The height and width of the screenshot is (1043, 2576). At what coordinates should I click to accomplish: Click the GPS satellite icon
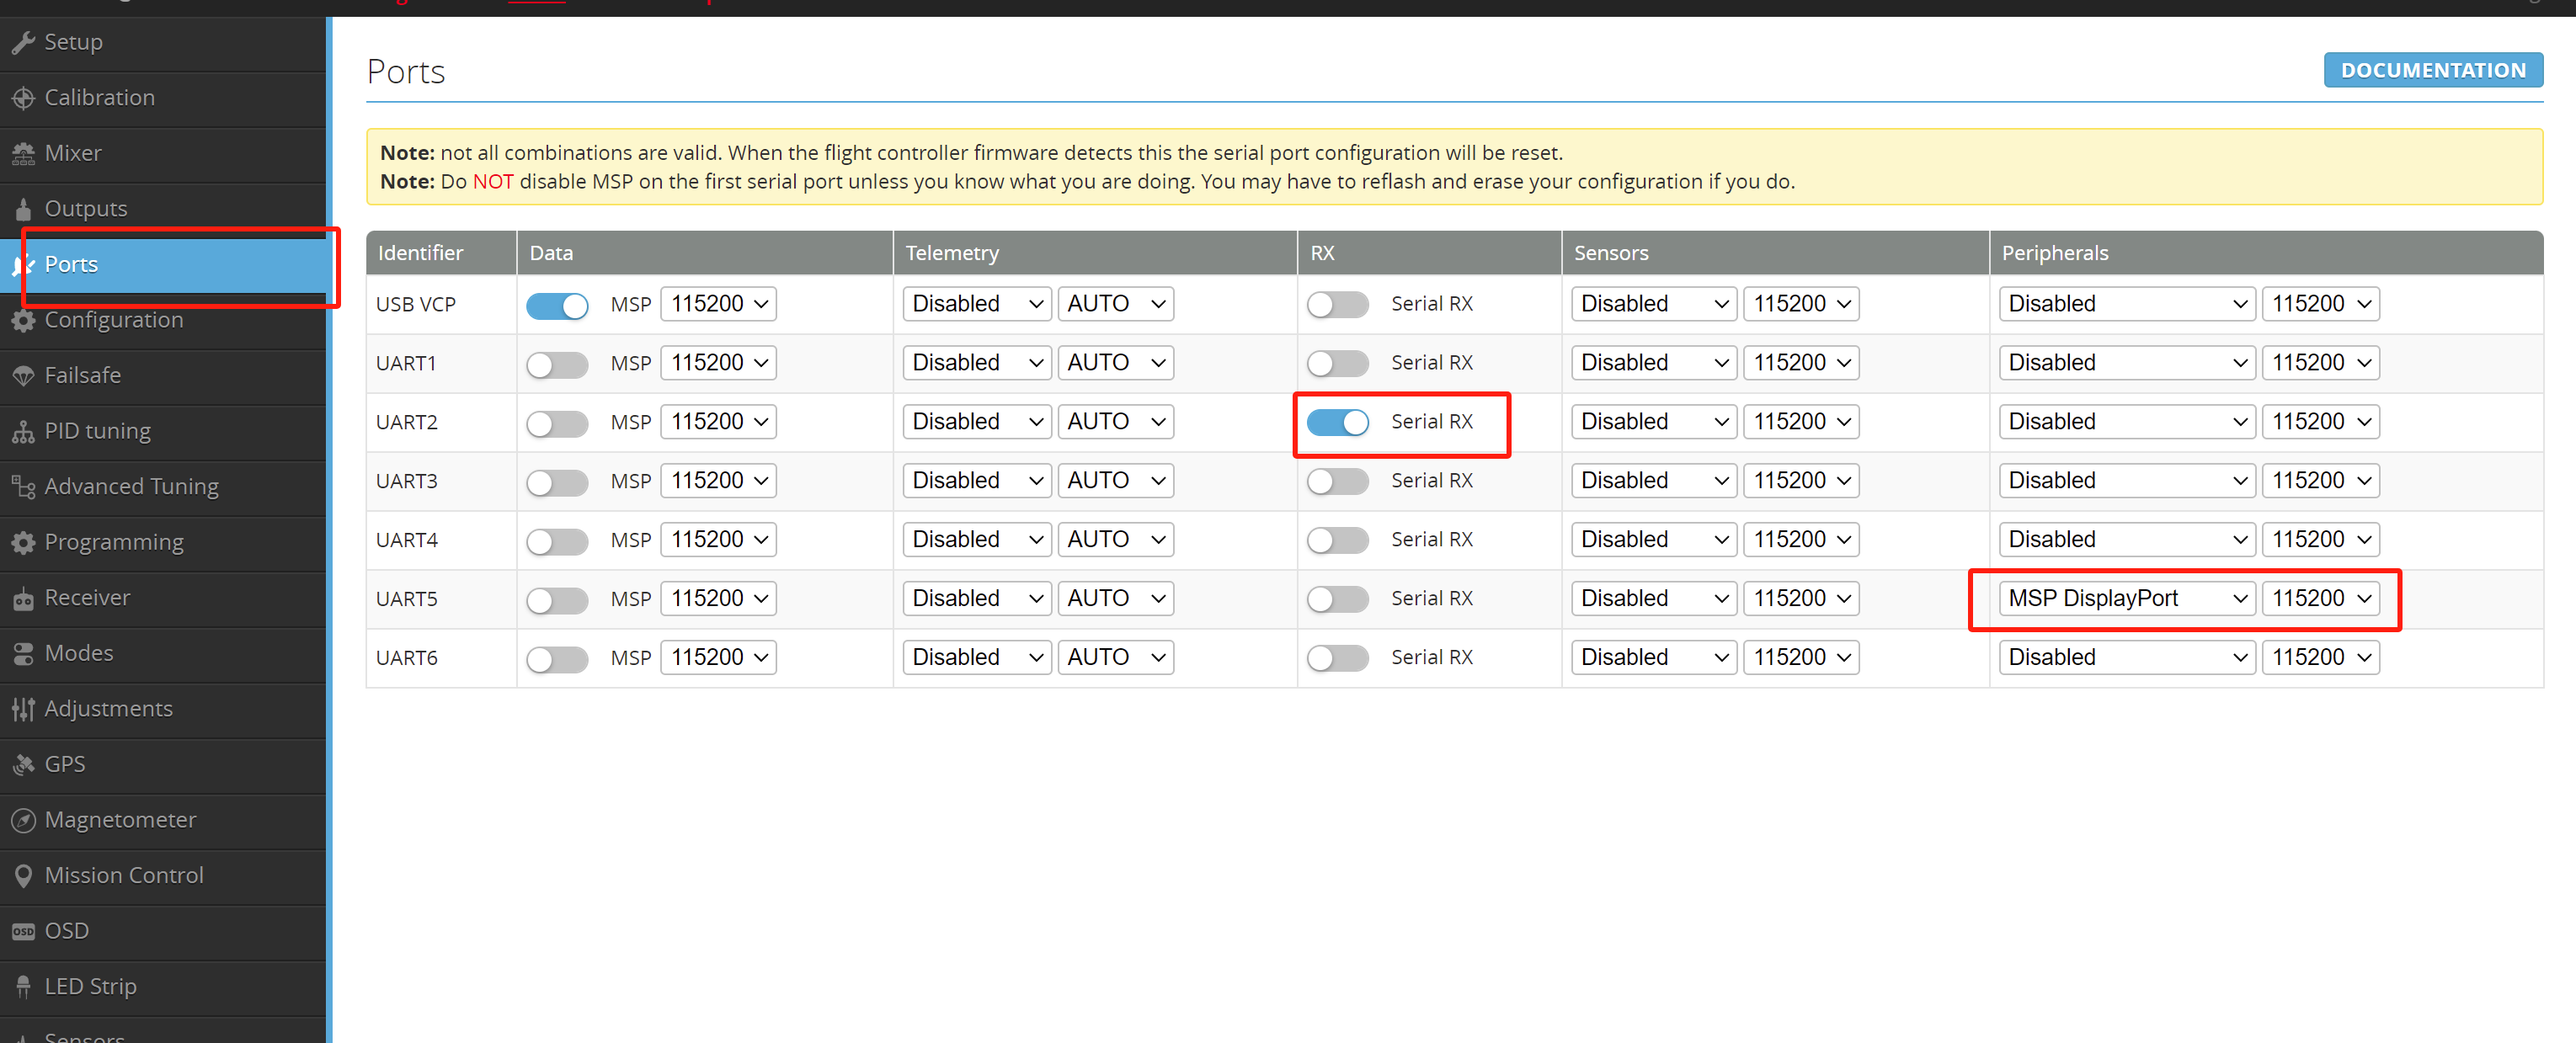[x=23, y=764]
